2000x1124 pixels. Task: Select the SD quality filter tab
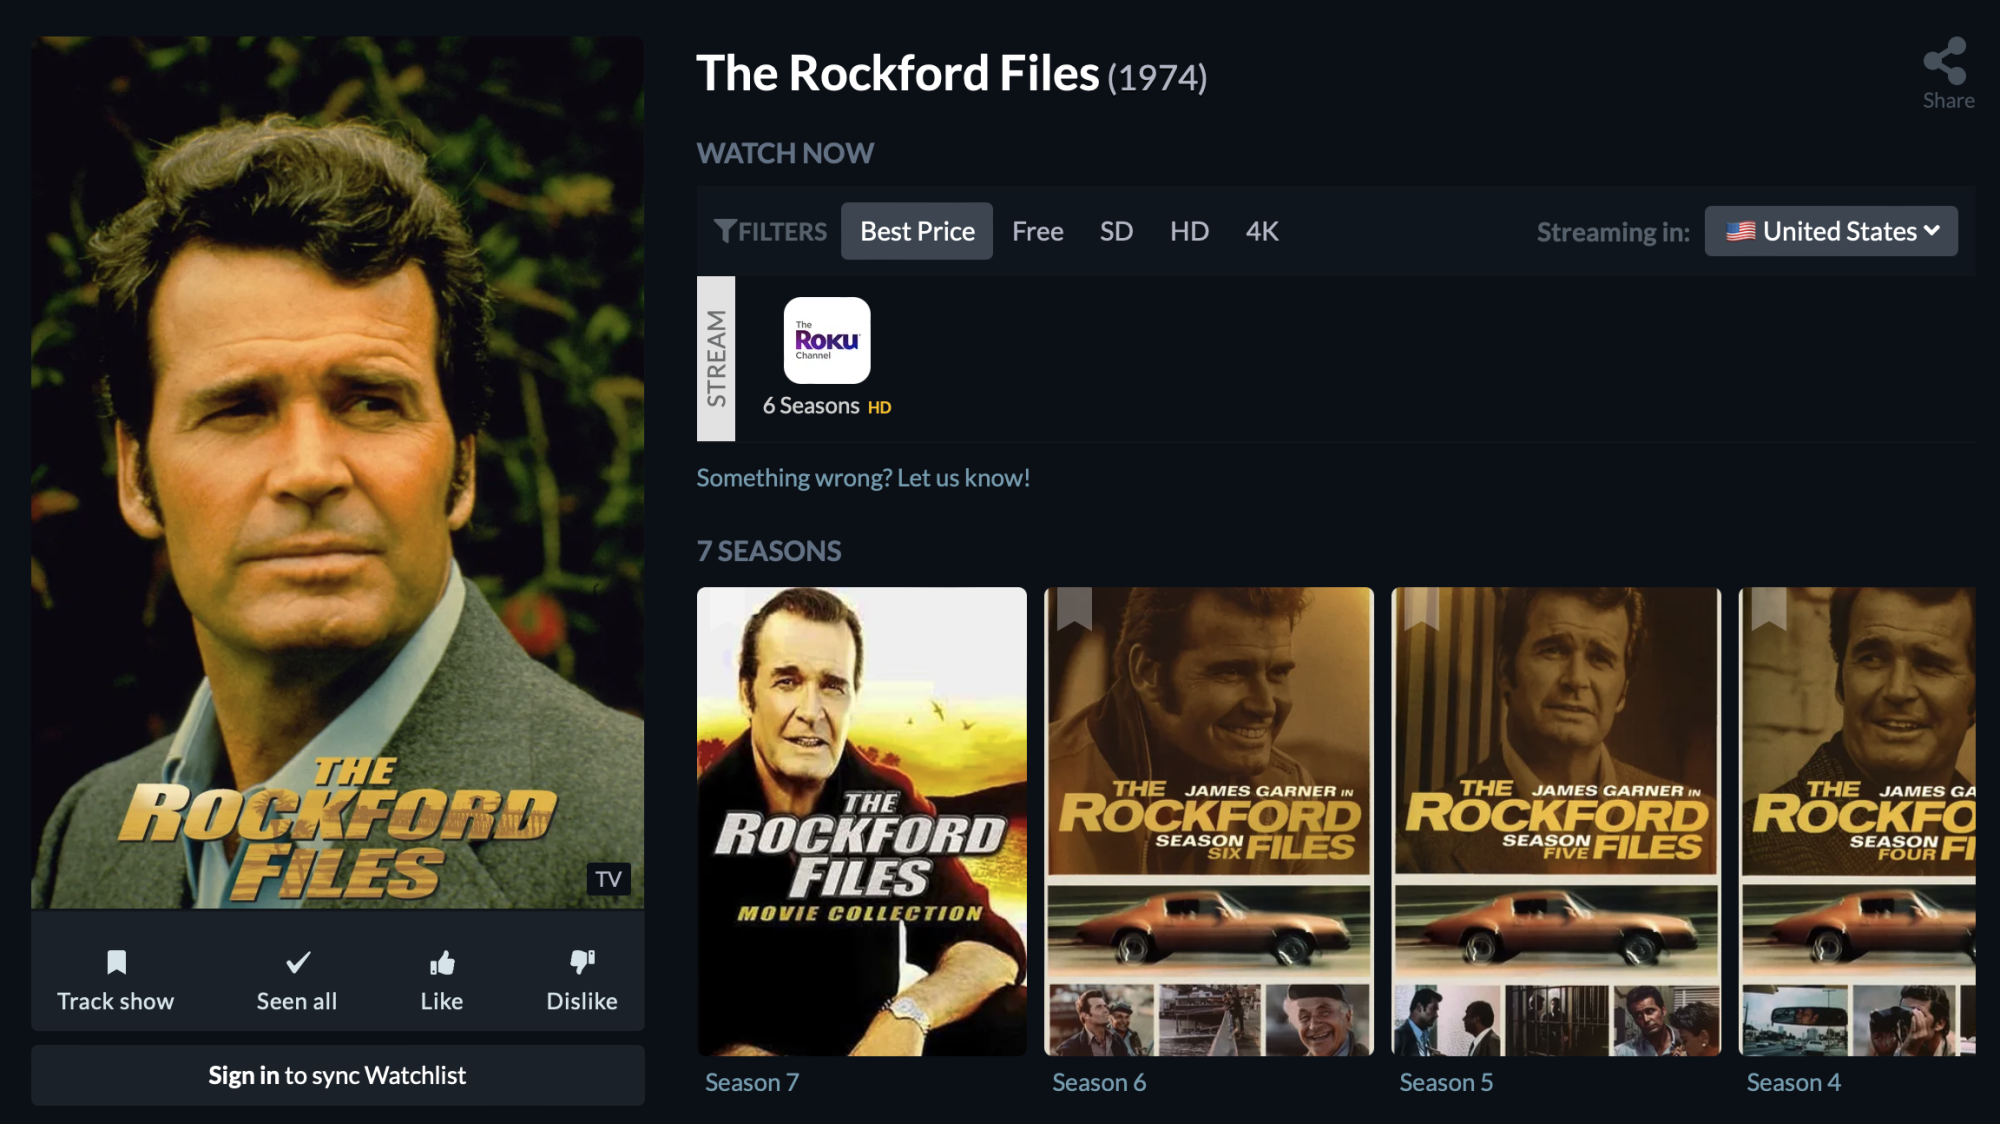(1116, 231)
